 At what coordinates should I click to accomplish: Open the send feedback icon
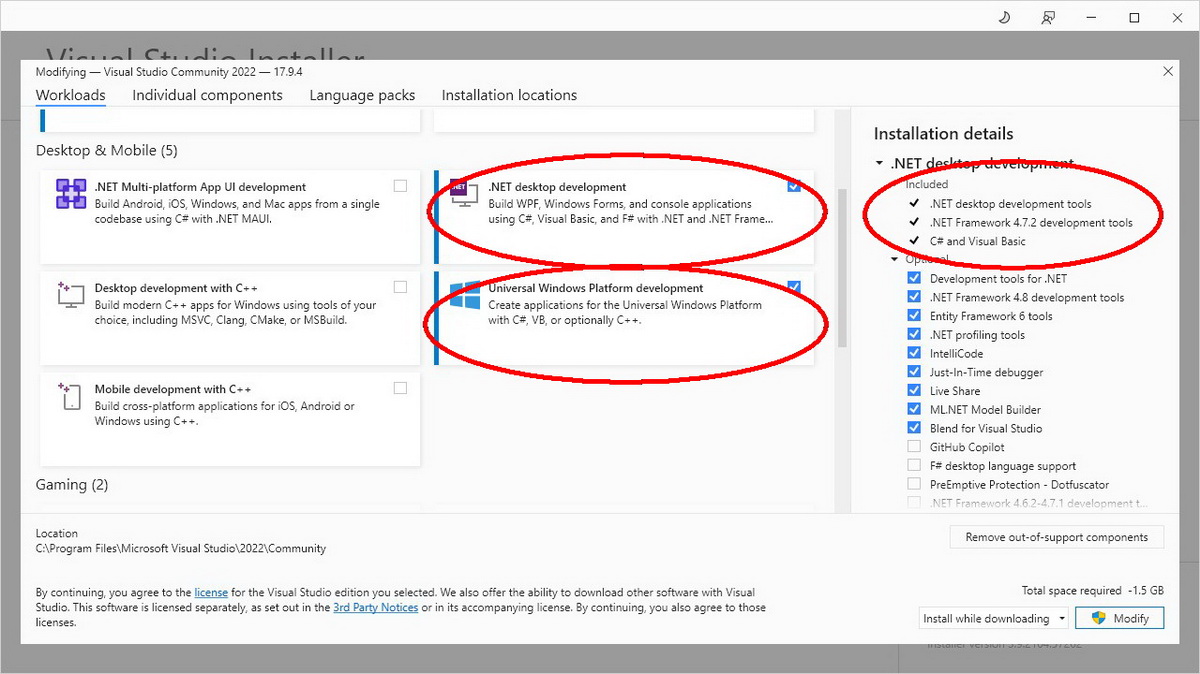(1047, 17)
